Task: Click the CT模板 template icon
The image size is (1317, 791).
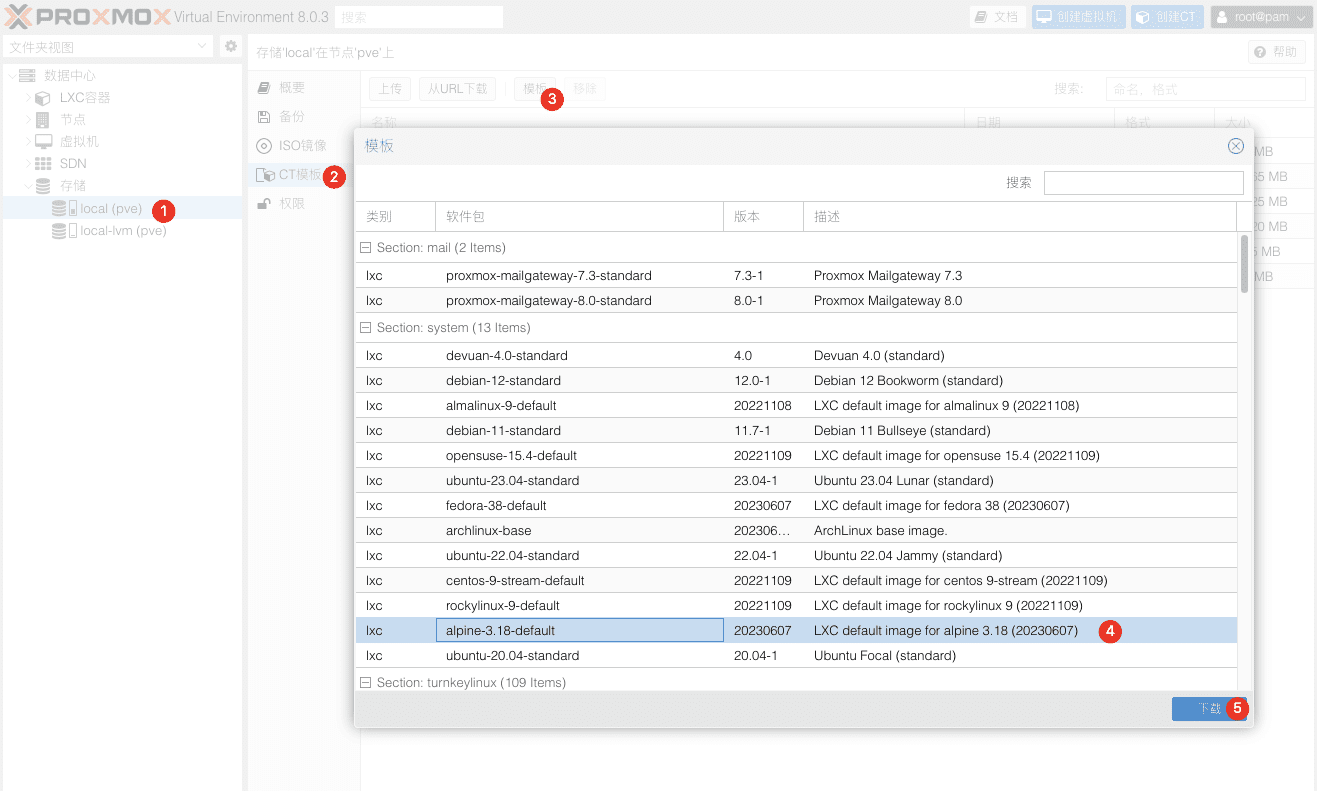Action: (x=265, y=175)
